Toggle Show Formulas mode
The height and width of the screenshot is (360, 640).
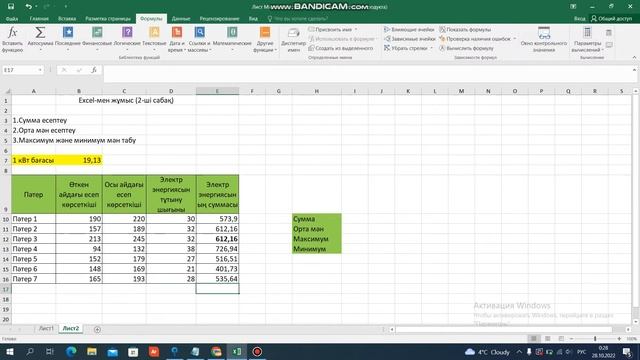(x=465, y=29)
